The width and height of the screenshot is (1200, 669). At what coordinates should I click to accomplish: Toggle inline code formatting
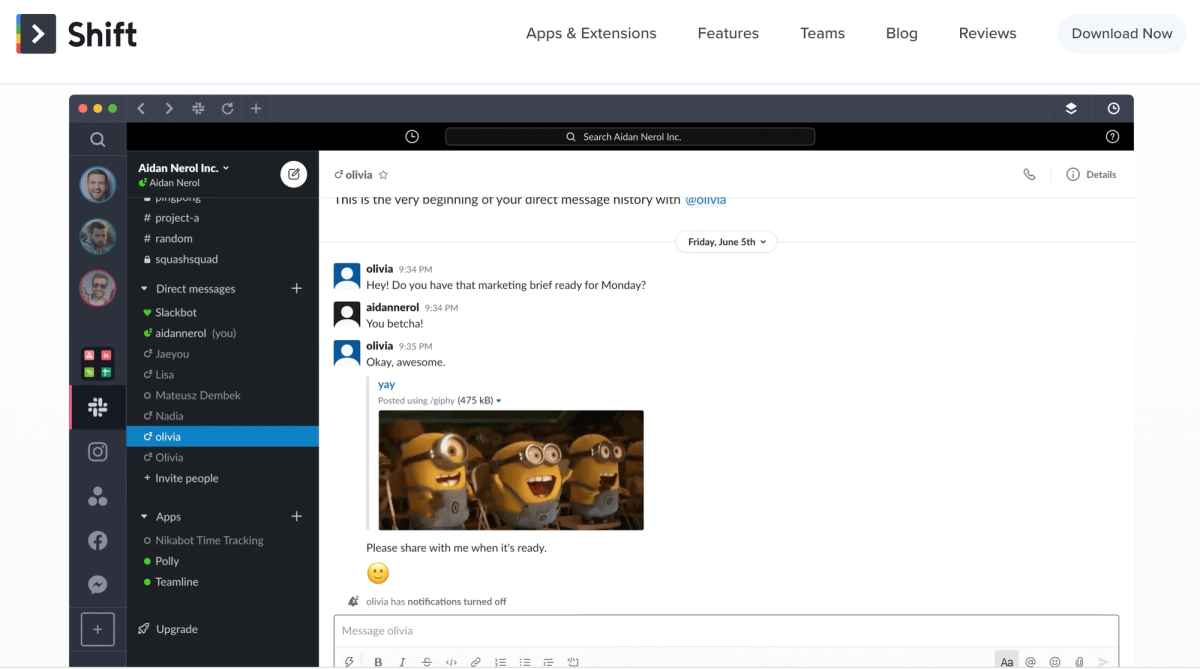451,662
